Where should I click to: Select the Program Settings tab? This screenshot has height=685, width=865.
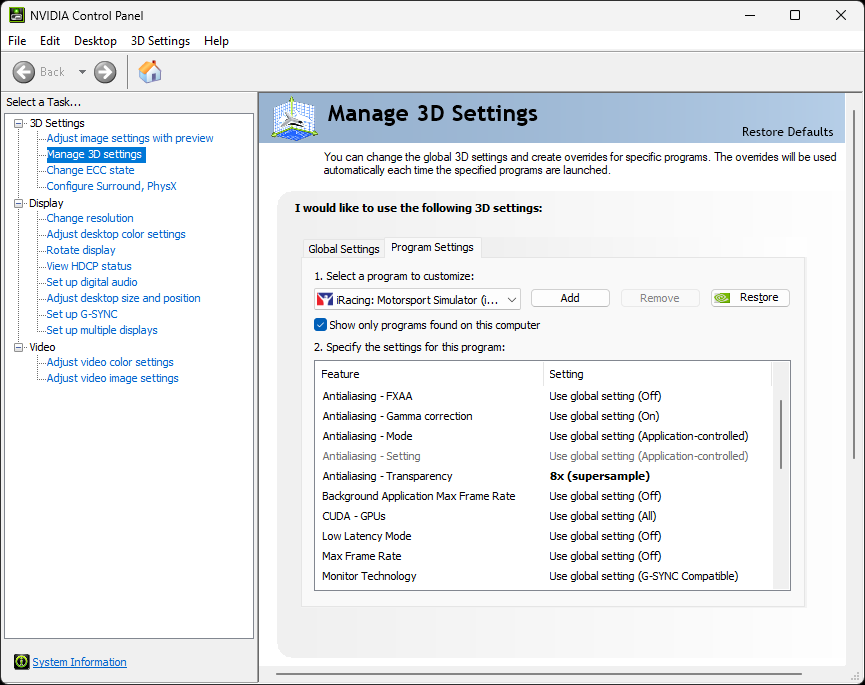point(432,247)
